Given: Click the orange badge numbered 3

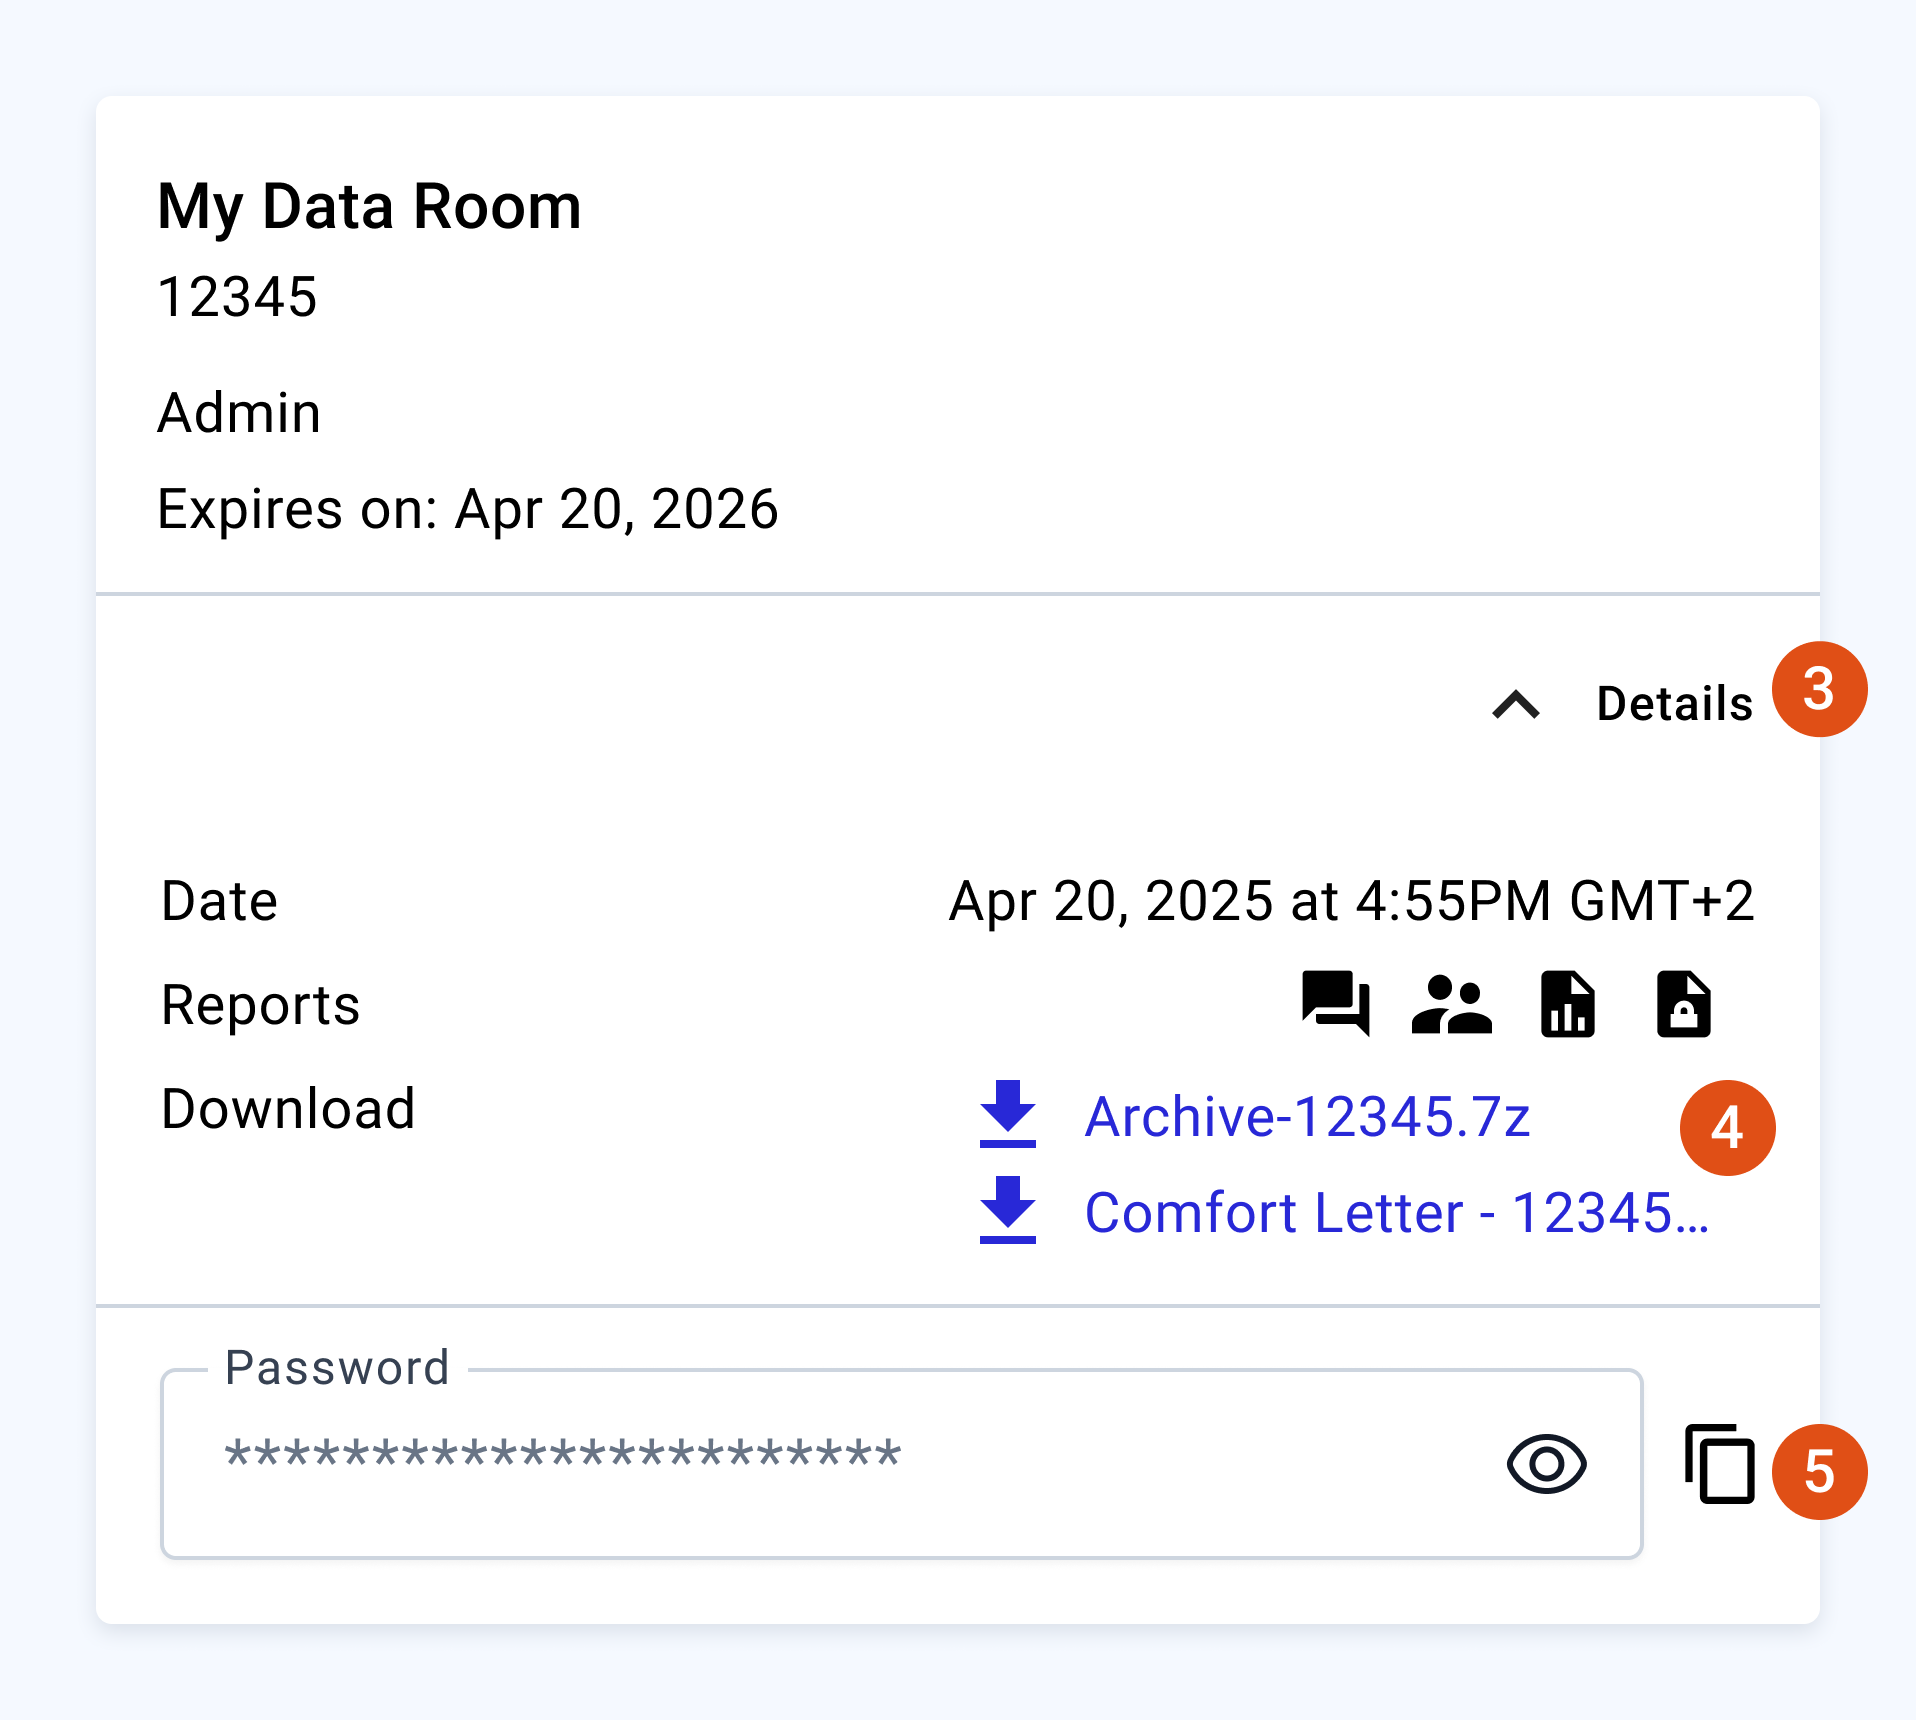Looking at the screenshot, I should [1819, 689].
